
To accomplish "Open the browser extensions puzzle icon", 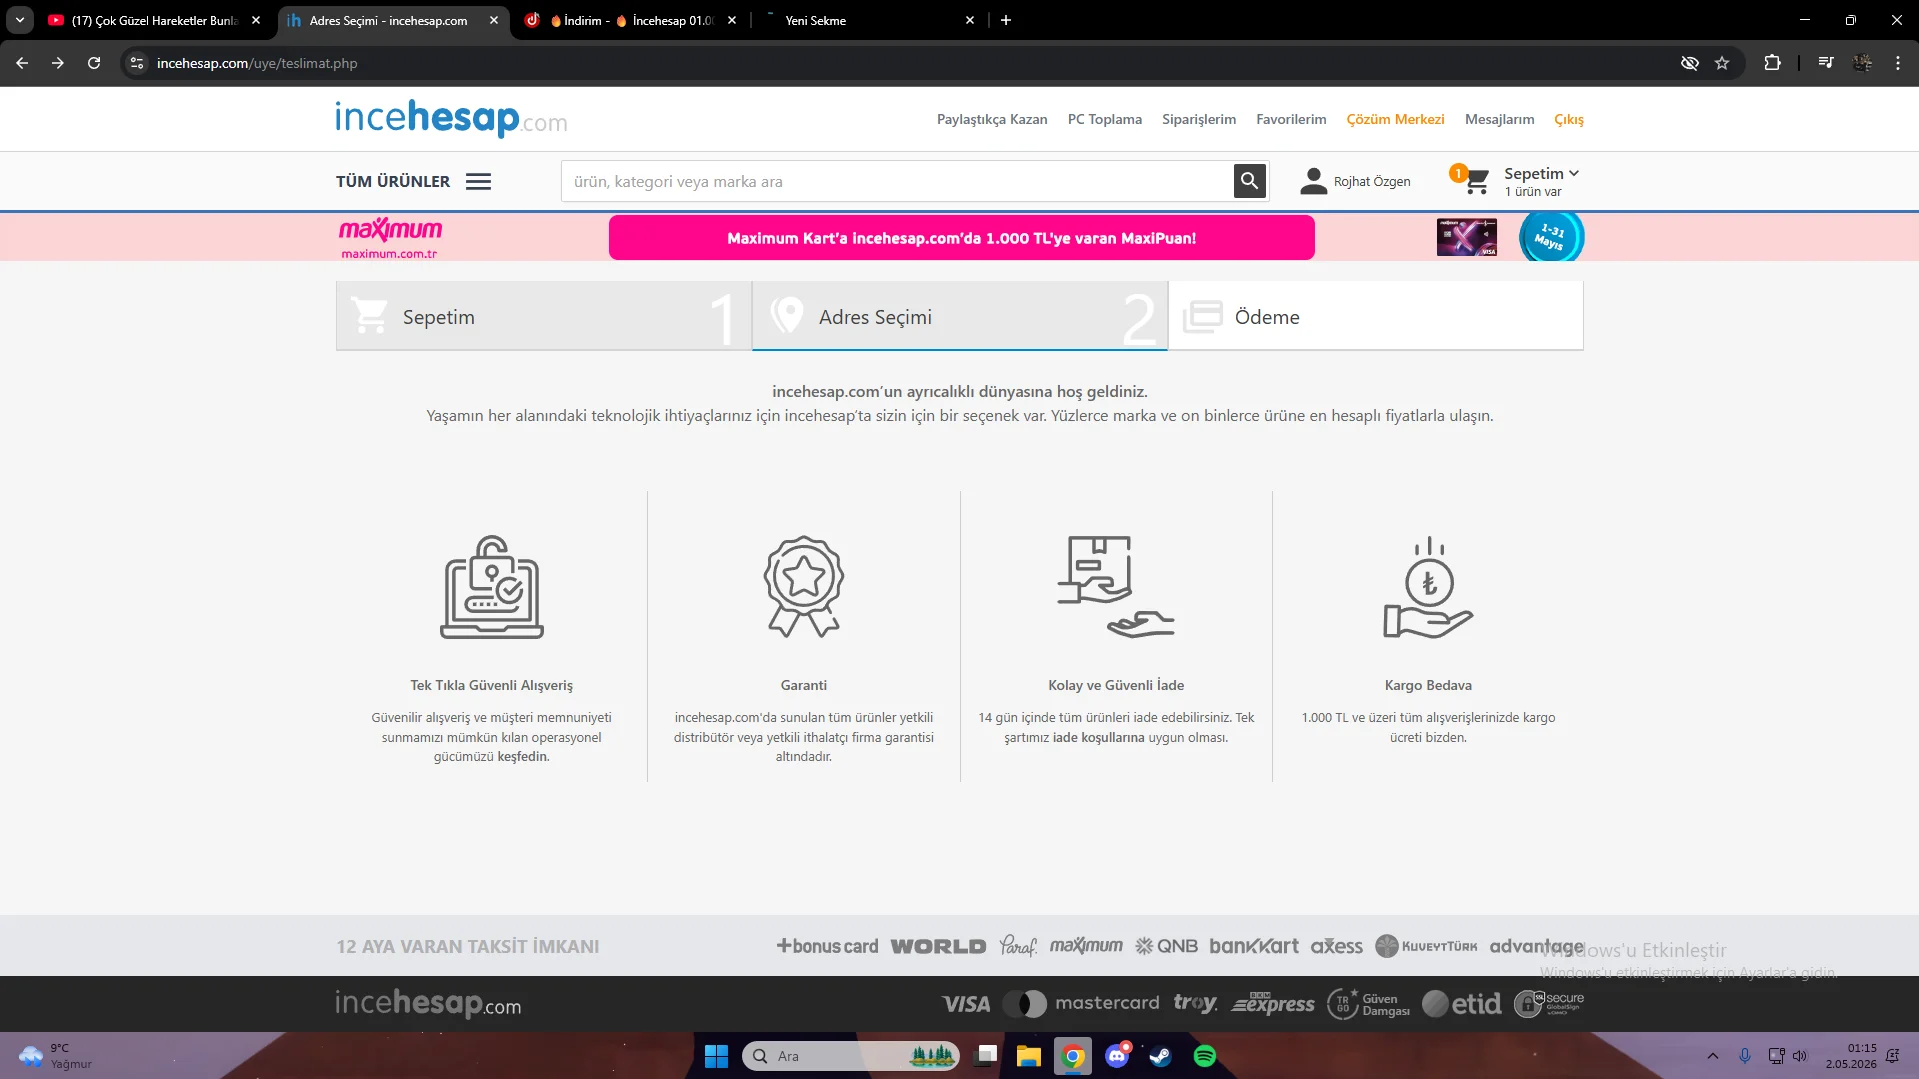I will point(1772,63).
